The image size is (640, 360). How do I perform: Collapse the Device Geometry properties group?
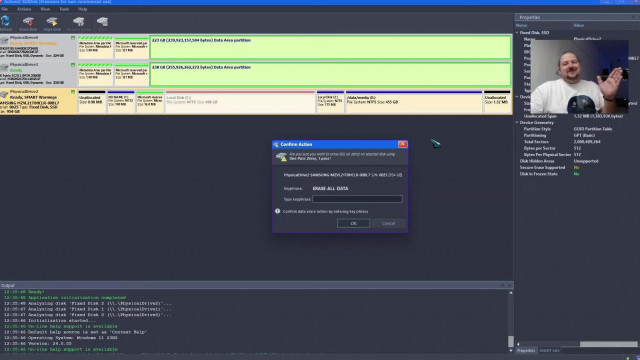[x=517, y=122]
